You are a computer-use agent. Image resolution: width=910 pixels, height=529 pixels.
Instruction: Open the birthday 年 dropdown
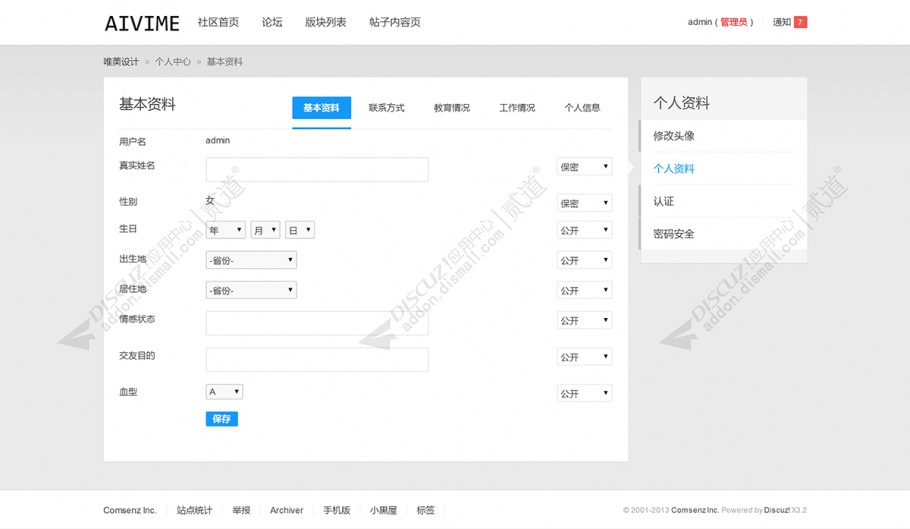226,230
